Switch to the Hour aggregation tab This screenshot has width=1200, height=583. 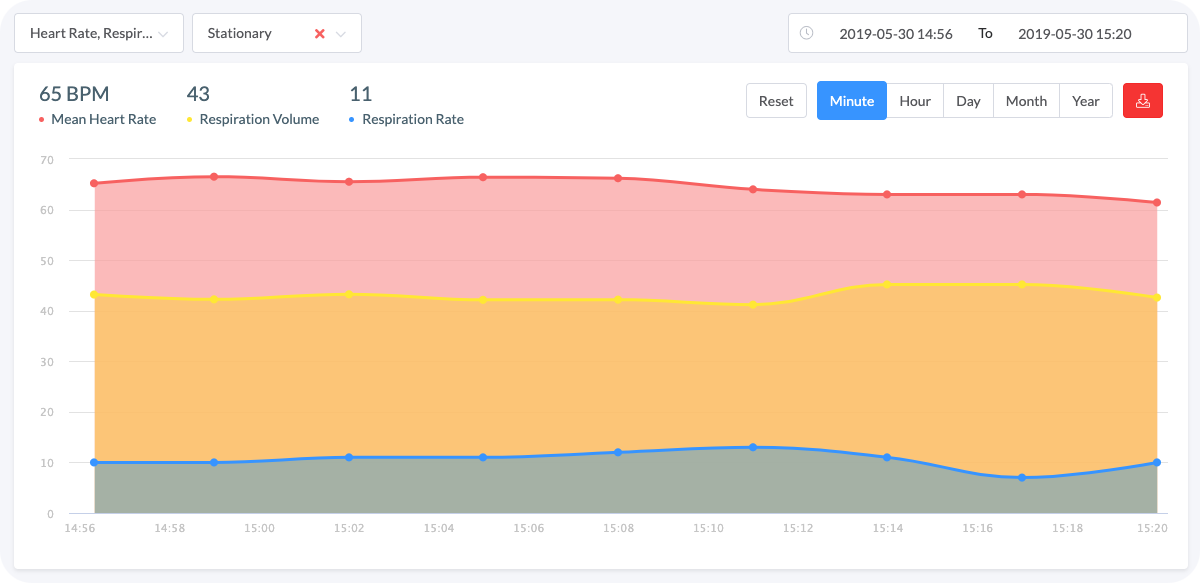(915, 100)
